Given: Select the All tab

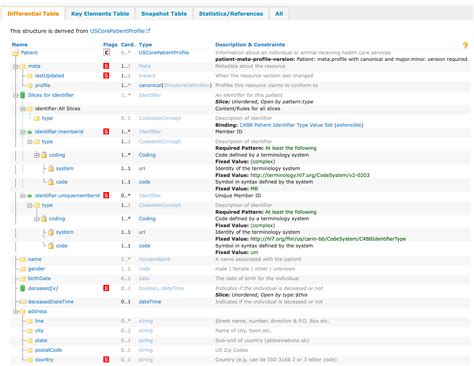Looking at the screenshot, I should 279,14.
